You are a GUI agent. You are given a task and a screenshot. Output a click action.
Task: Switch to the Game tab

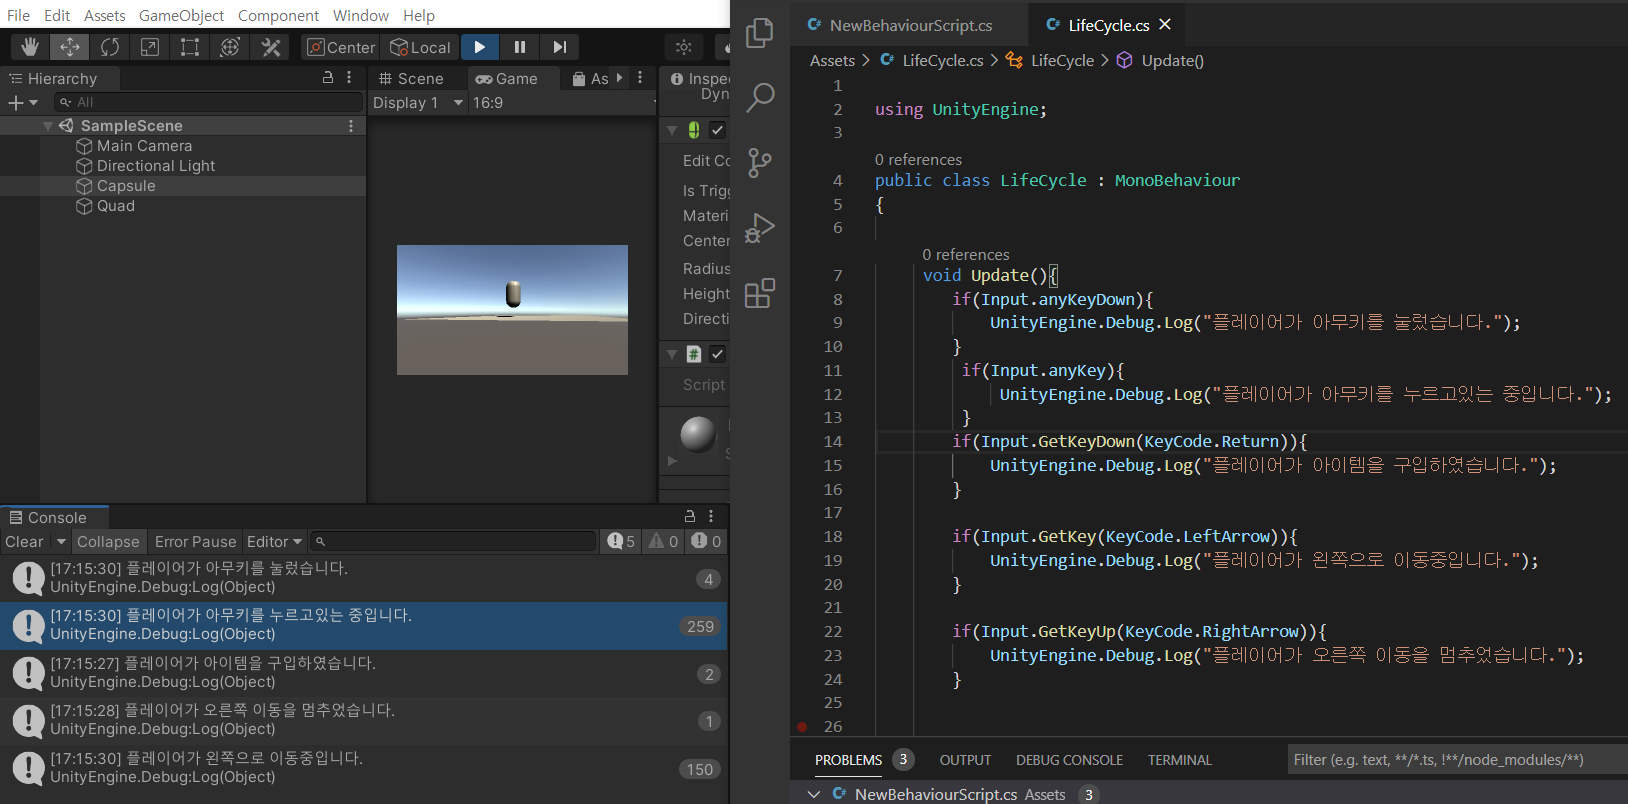[x=506, y=78]
